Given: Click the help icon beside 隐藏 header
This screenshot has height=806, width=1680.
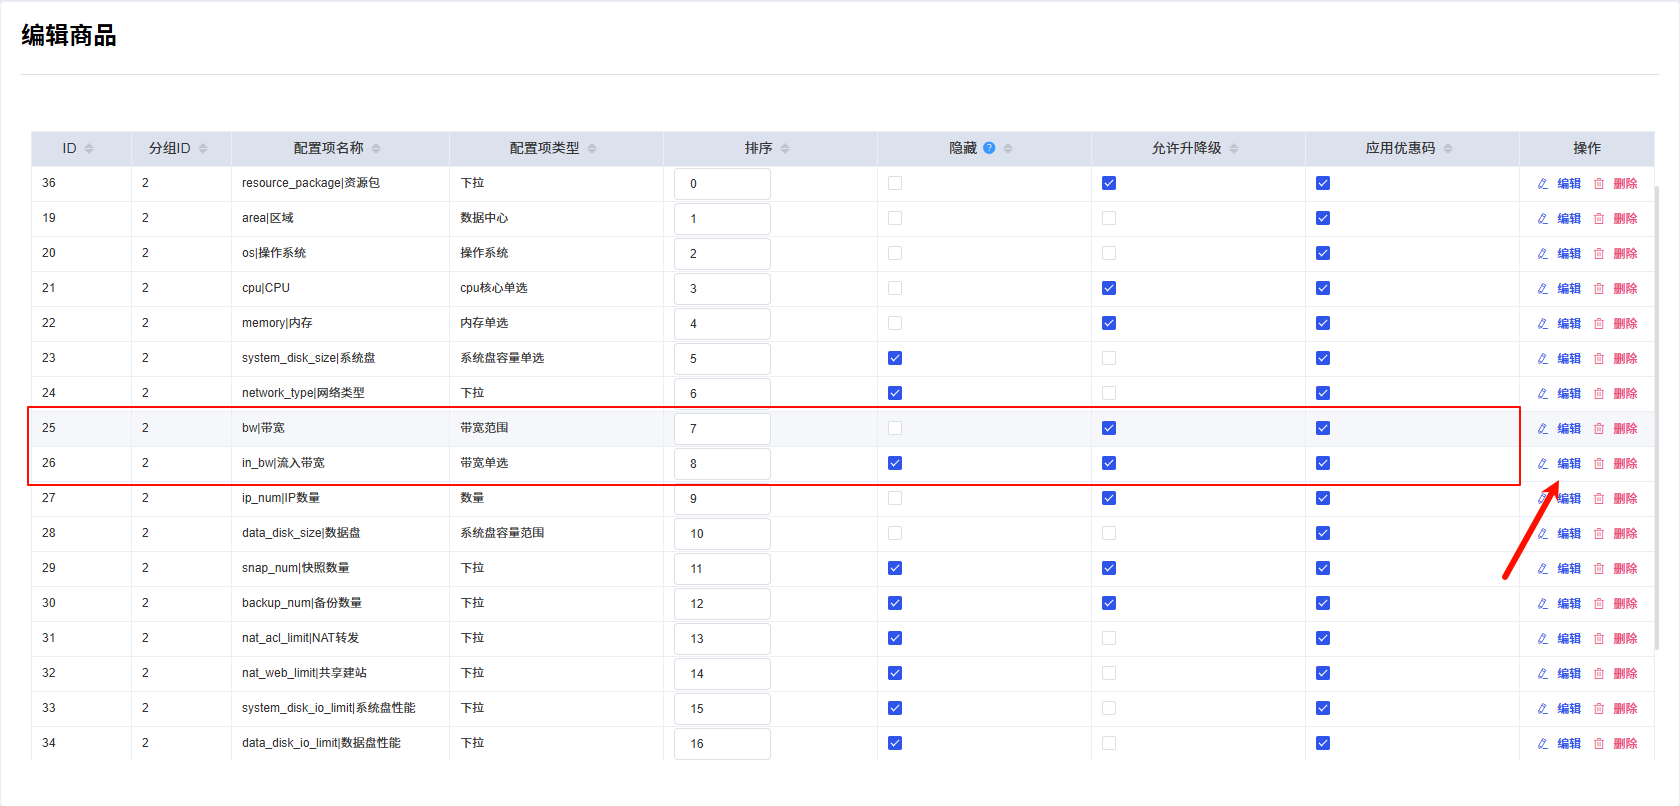Looking at the screenshot, I should [989, 148].
